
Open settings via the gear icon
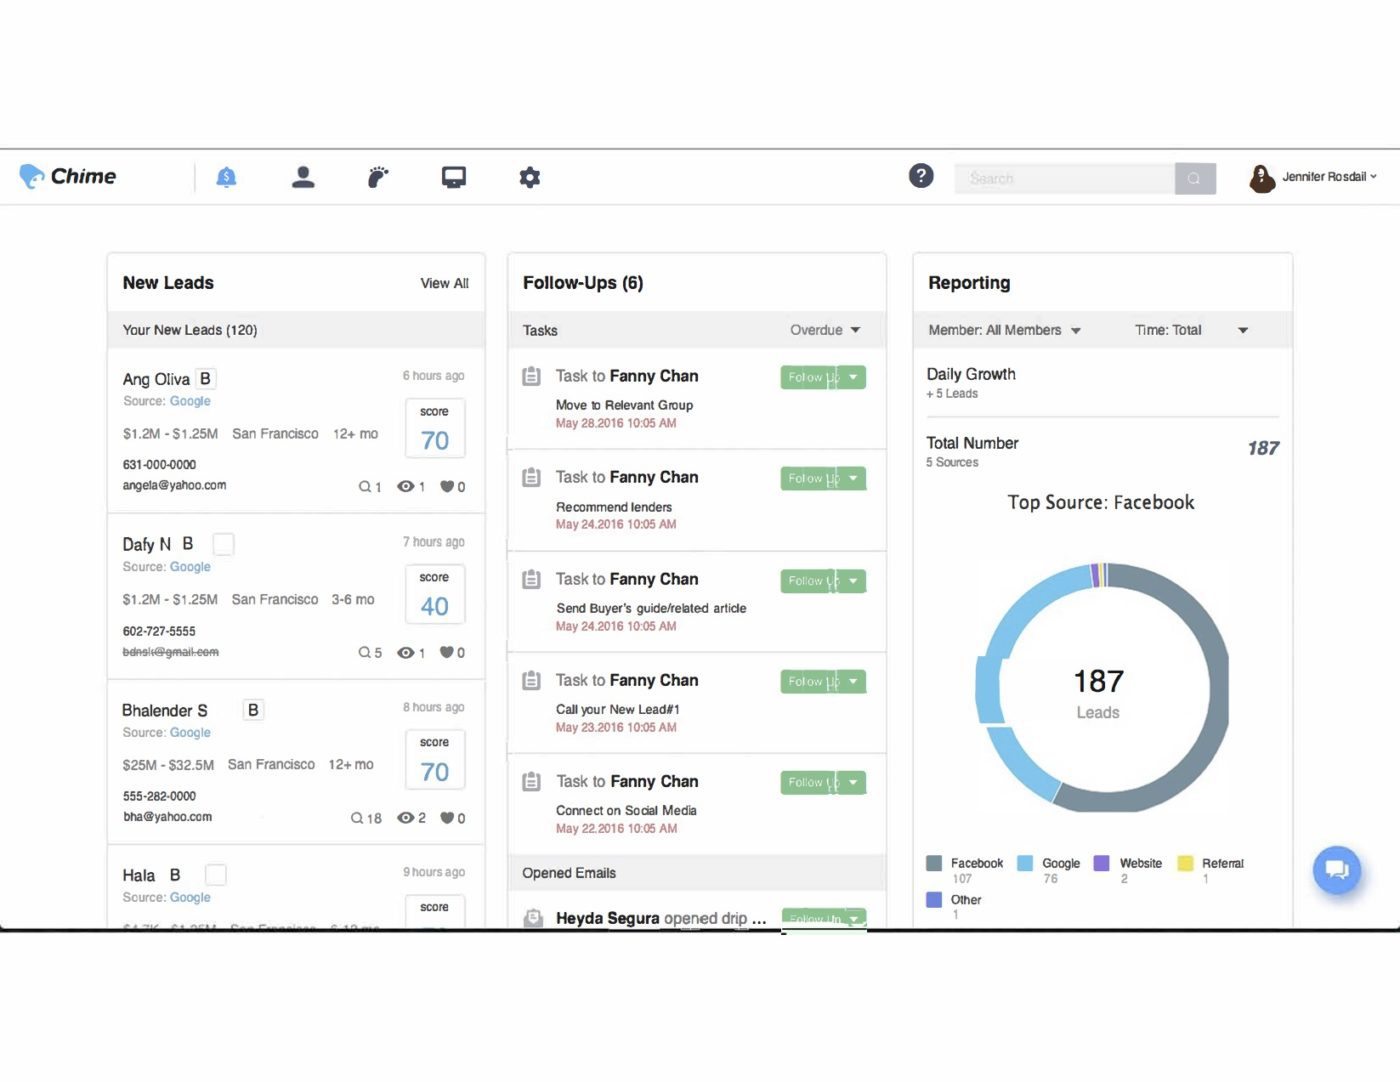coord(529,176)
